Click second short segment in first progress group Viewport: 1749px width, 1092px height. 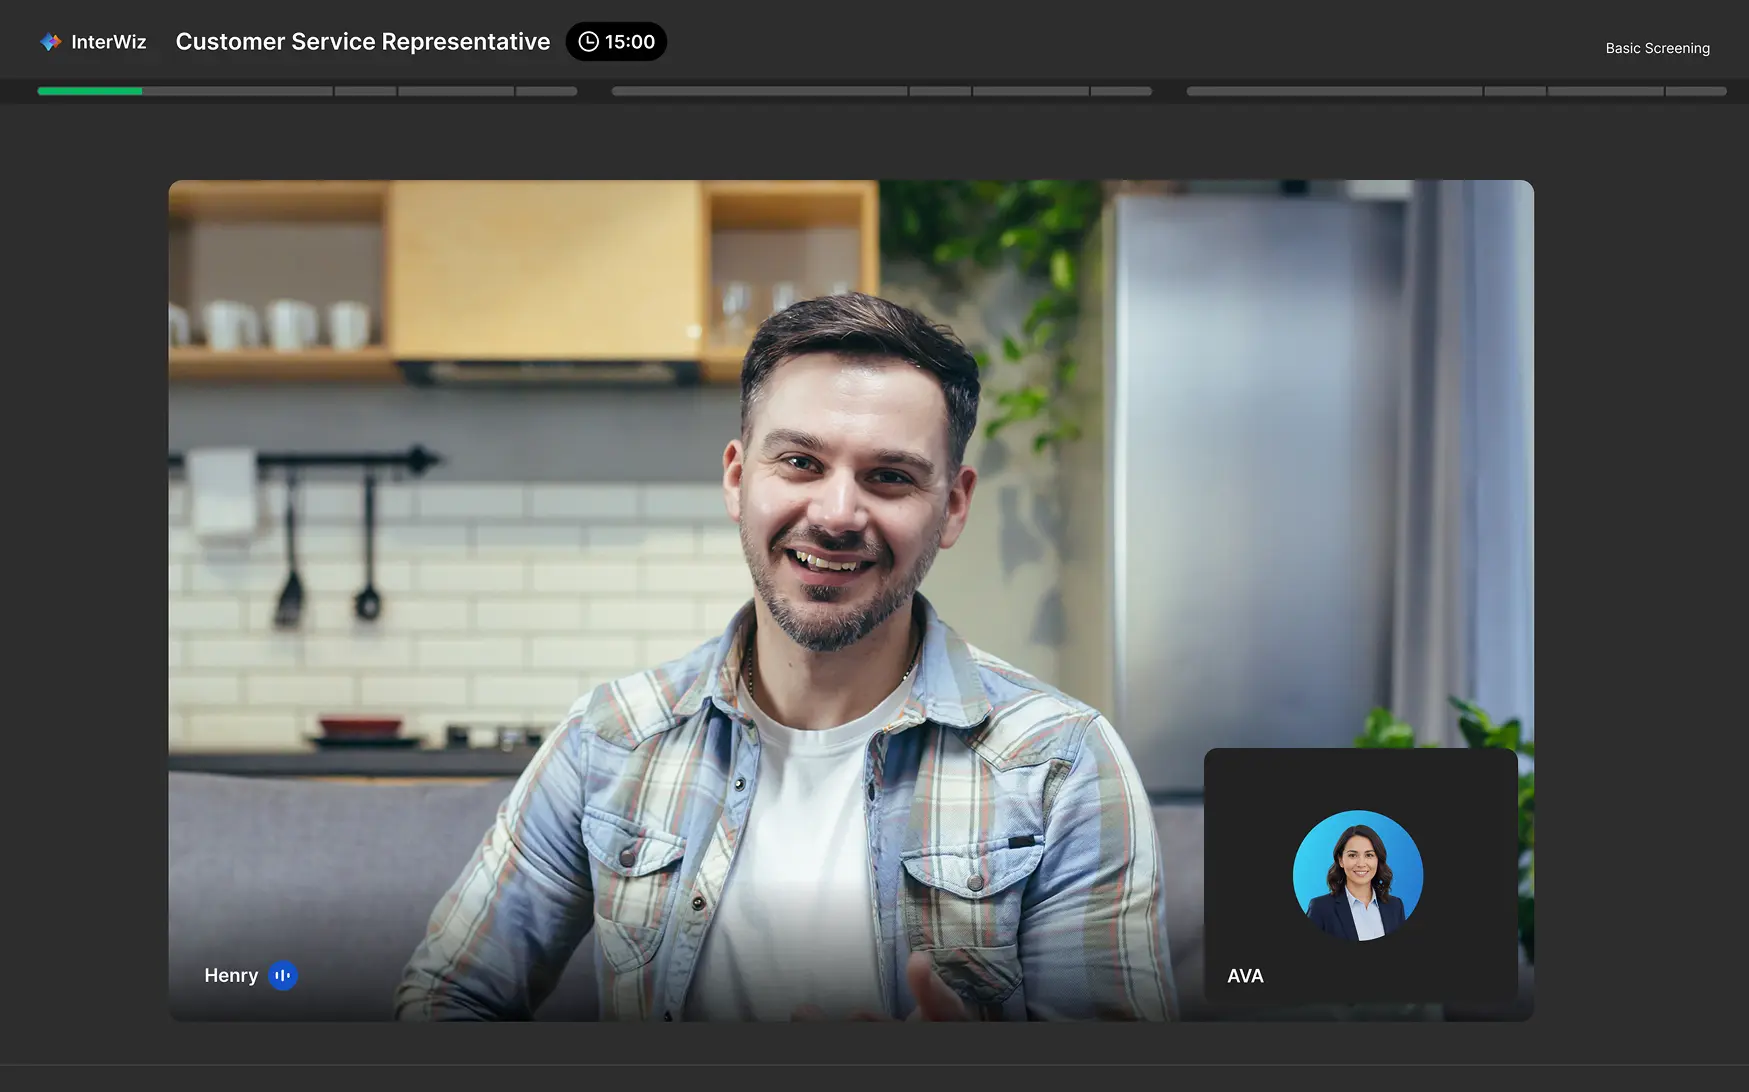pos(365,91)
